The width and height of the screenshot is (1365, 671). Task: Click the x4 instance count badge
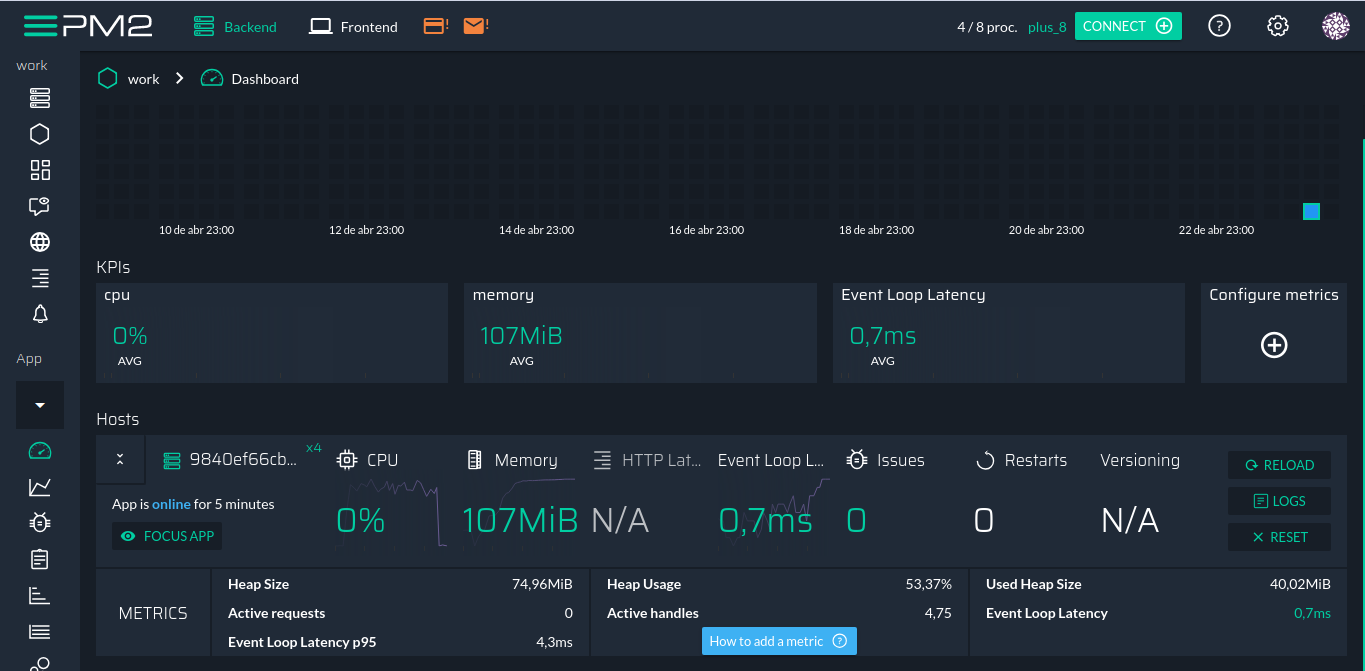(313, 448)
